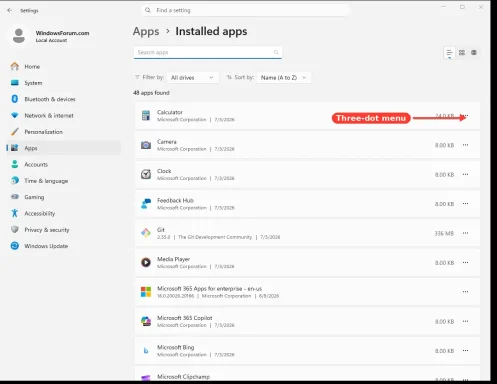Click the Camera app icon
Viewport: 497px width, 384px height.
point(146,145)
